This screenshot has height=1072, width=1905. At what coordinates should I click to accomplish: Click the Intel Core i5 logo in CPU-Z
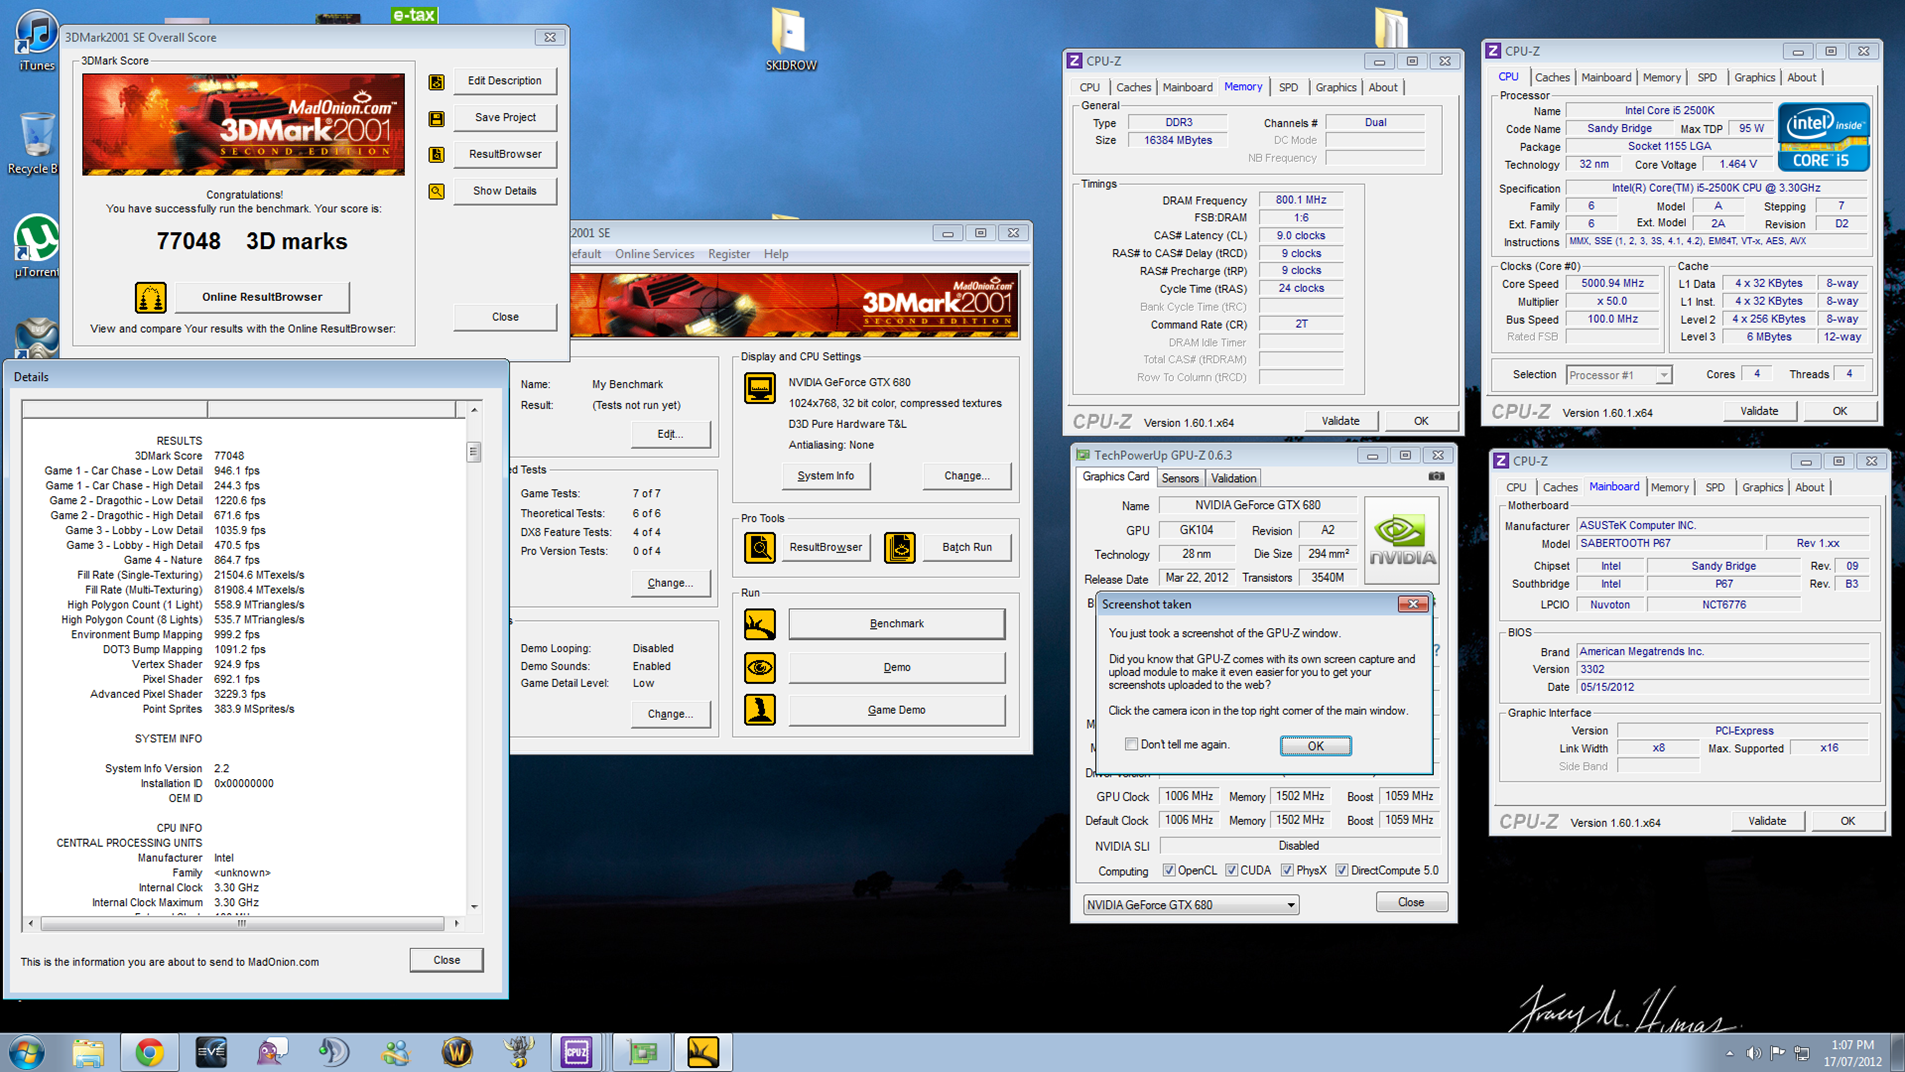pyautogui.click(x=1823, y=137)
